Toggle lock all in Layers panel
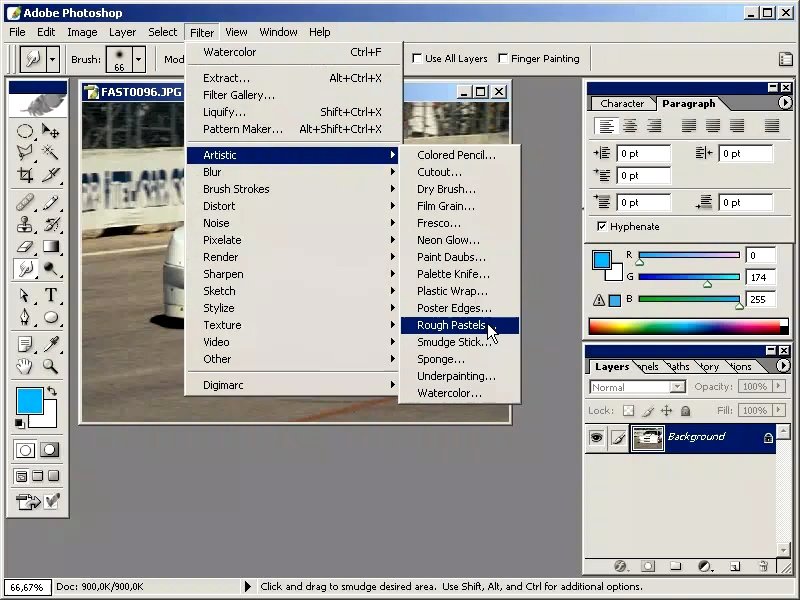 (x=685, y=410)
